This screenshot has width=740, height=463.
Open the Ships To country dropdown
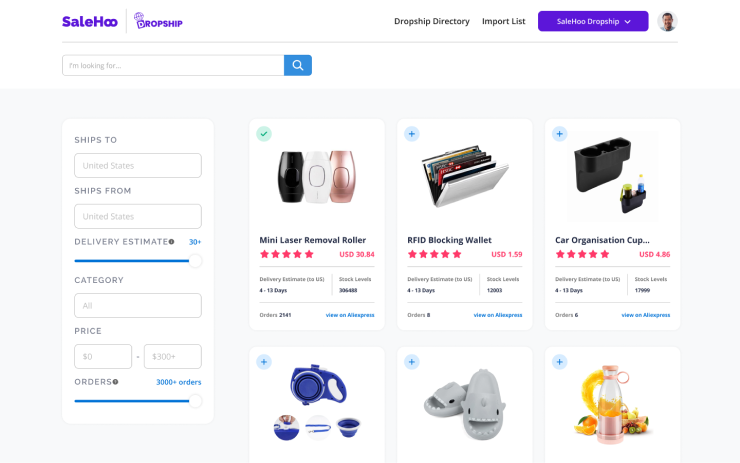click(138, 166)
